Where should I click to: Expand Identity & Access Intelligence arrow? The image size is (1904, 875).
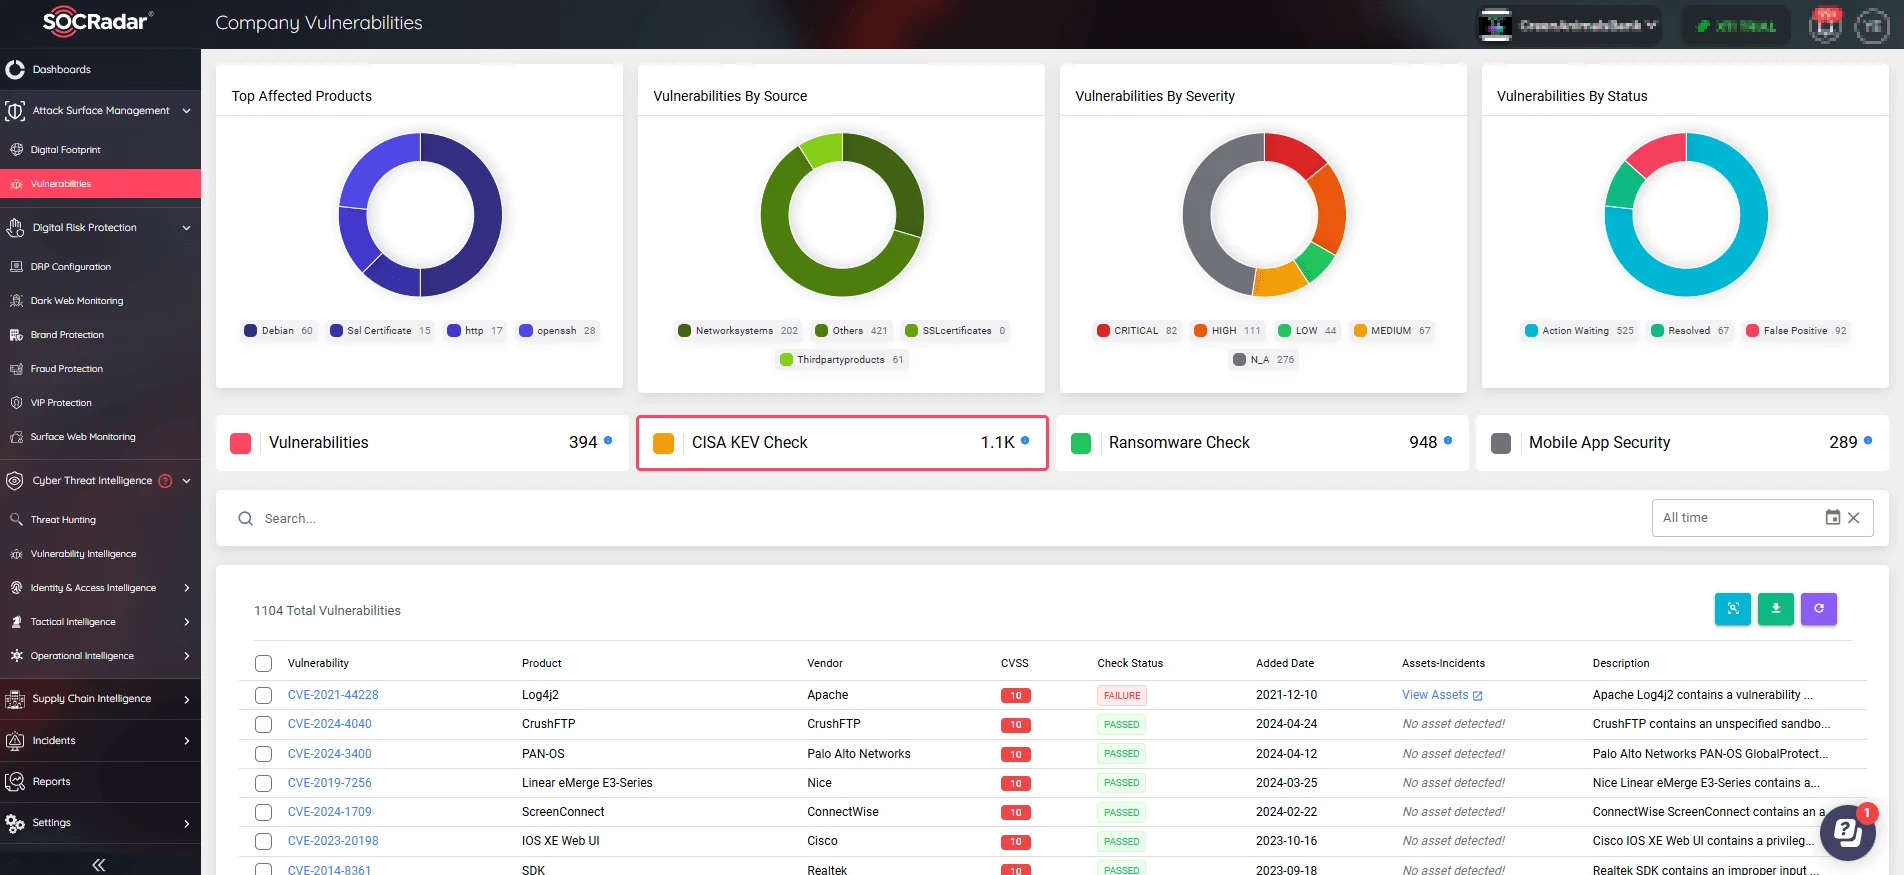[187, 588]
